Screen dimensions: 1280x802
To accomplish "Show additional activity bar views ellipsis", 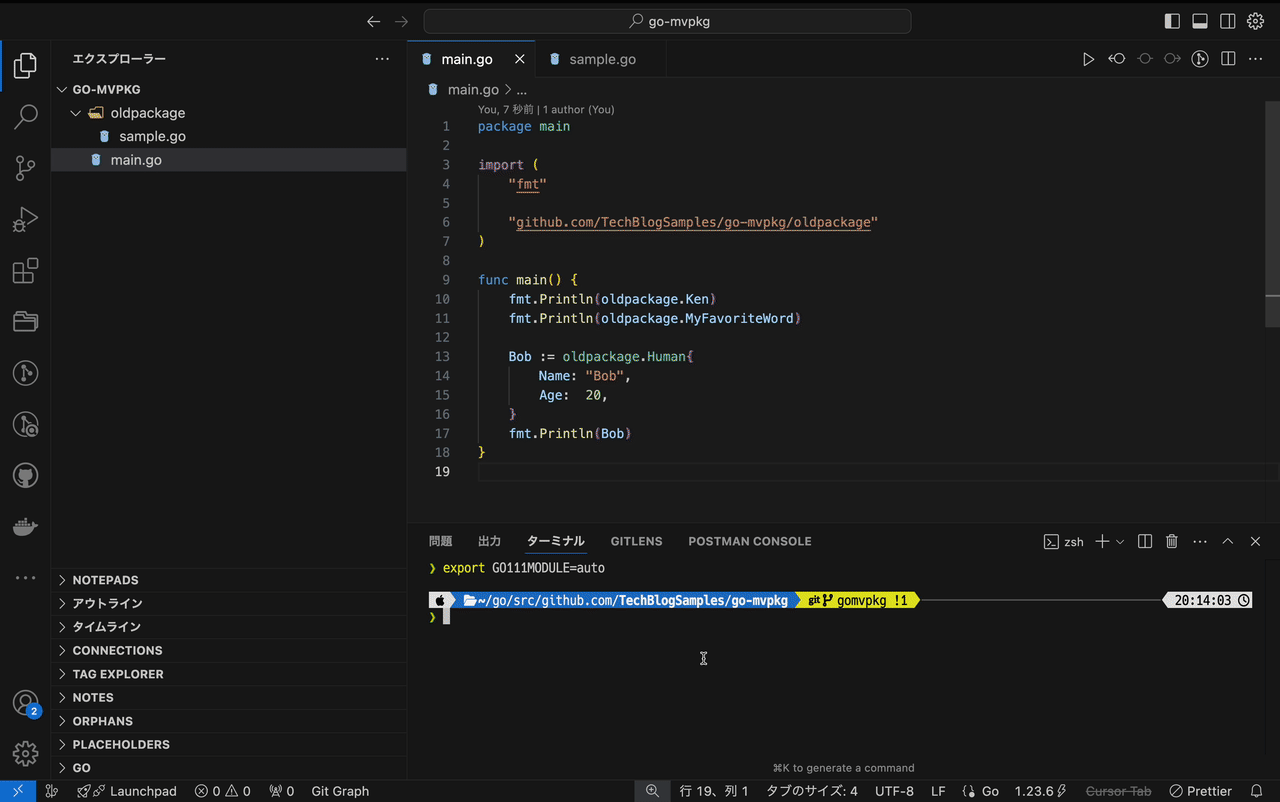I will 26,578.
